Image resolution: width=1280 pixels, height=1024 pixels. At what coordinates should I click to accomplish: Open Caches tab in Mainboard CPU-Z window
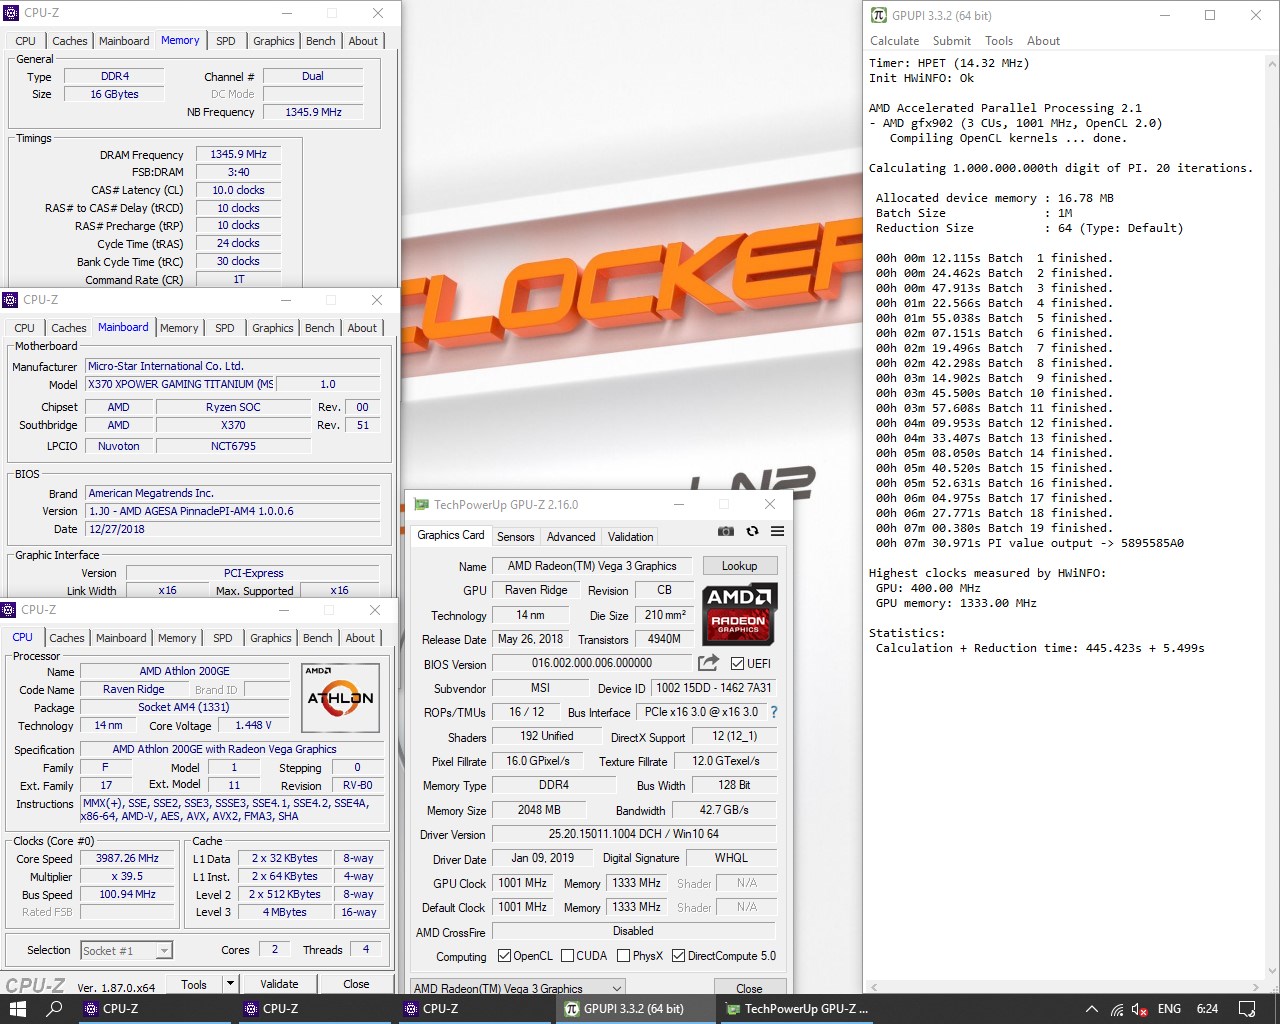click(69, 328)
